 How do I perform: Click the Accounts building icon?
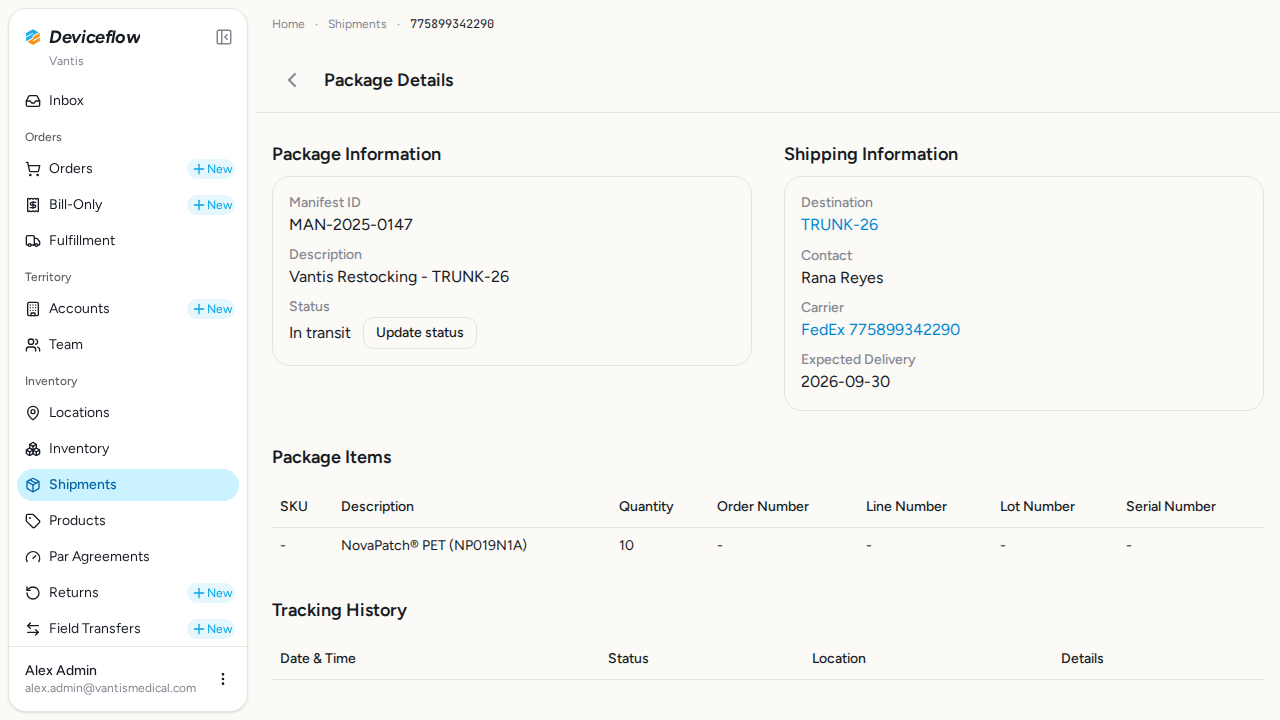pyautogui.click(x=33, y=309)
